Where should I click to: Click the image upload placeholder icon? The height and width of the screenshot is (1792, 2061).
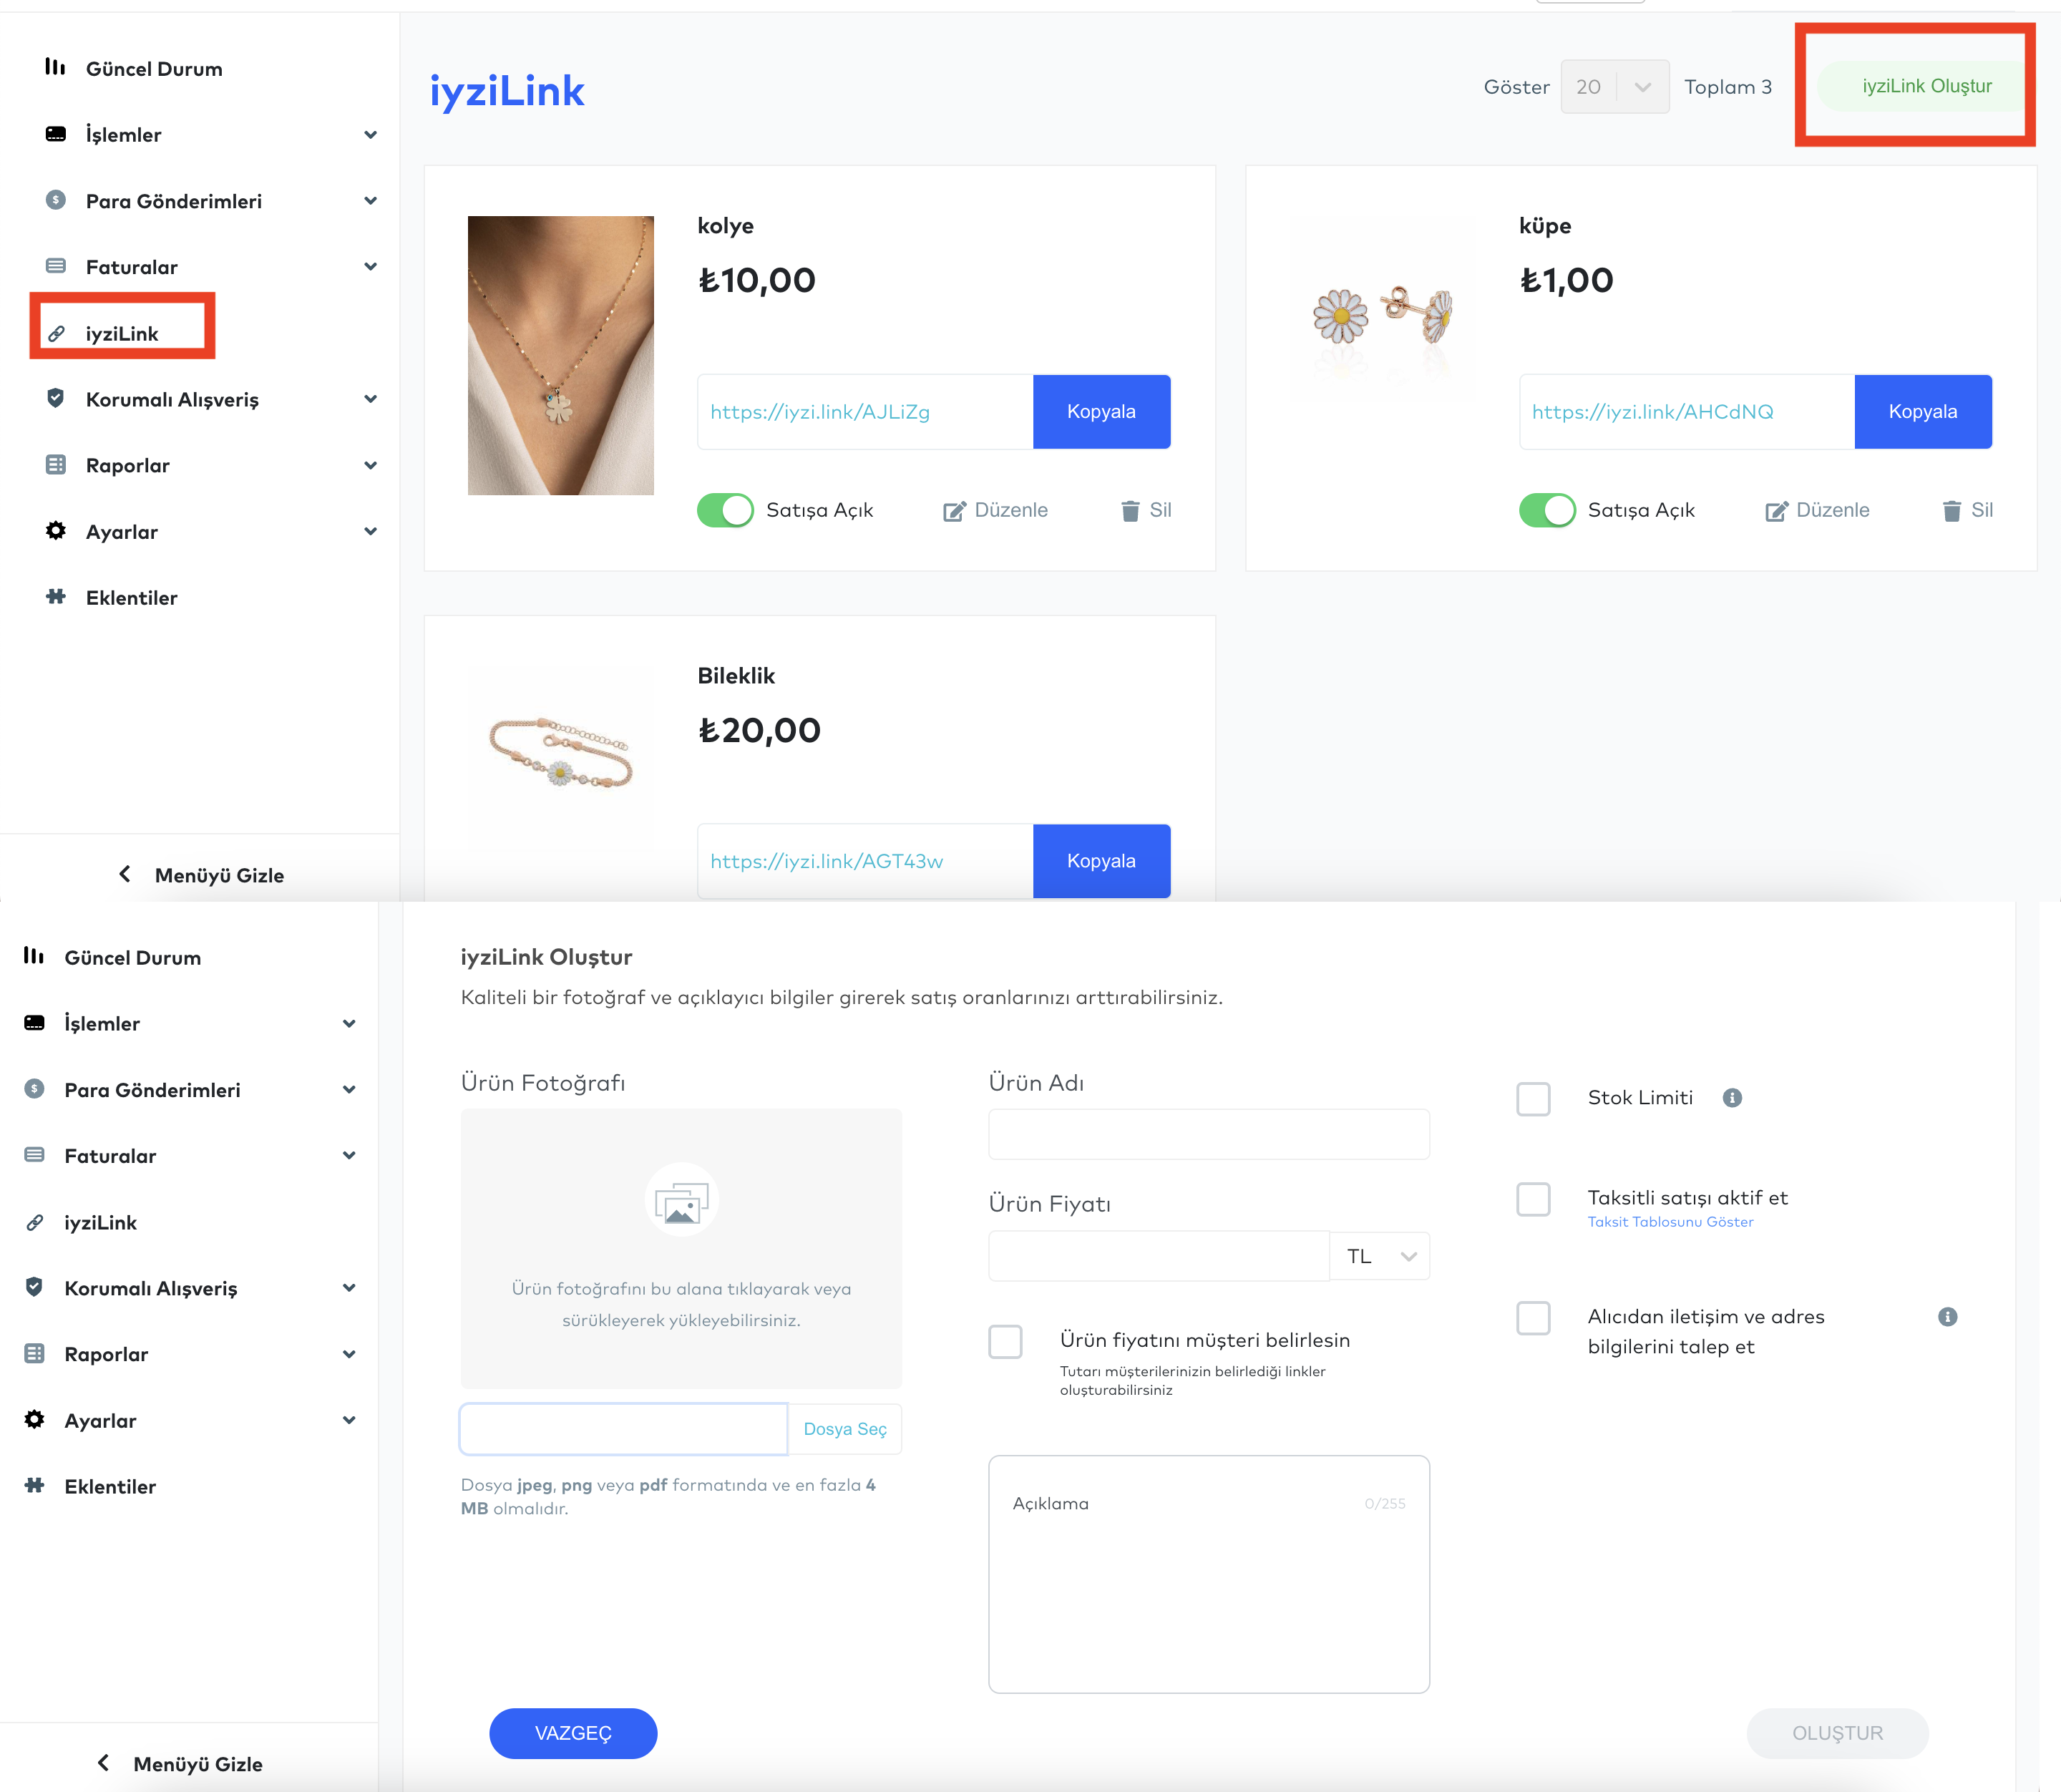[681, 1200]
